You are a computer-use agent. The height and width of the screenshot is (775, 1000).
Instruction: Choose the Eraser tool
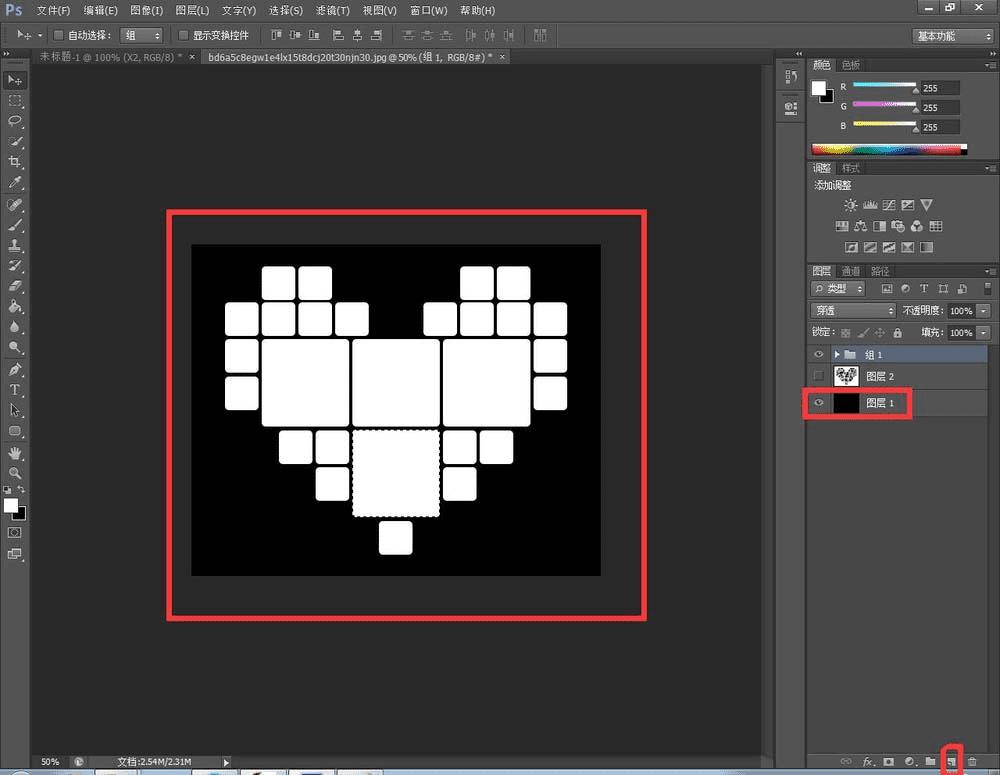15,286
